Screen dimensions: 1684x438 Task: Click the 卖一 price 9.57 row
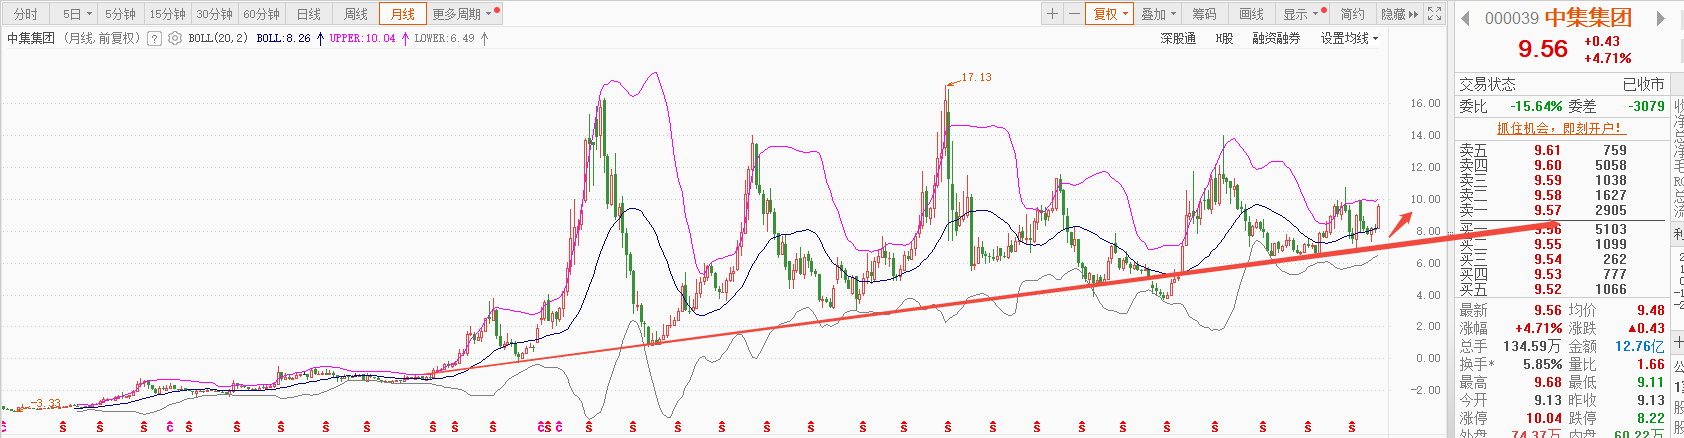tap(1560, 210)
